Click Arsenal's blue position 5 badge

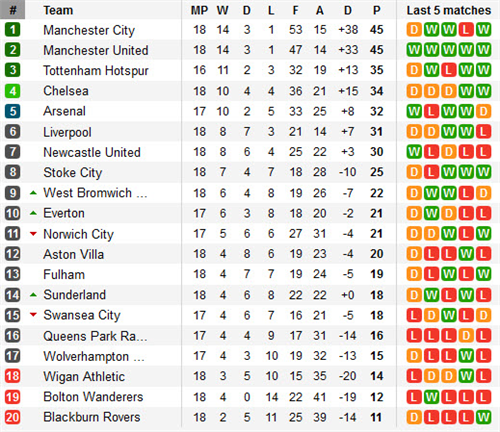pos(12,111)
